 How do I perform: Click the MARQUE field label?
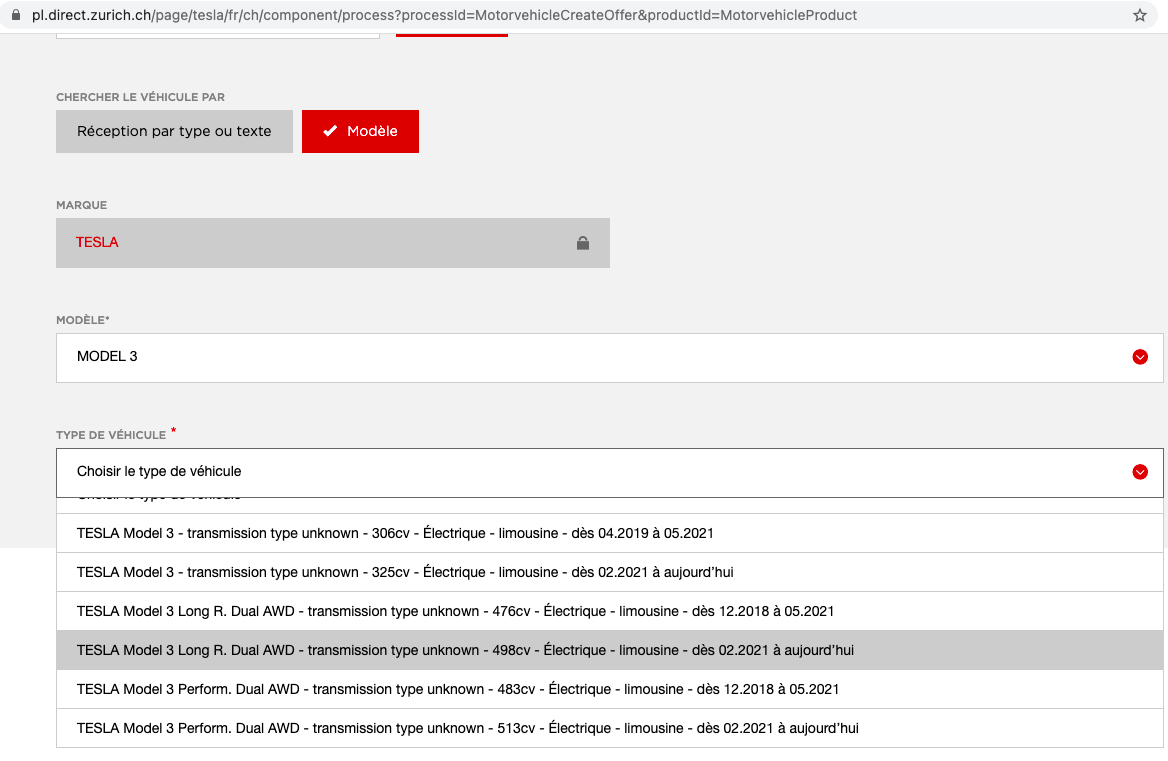click(x=81, y=205)
